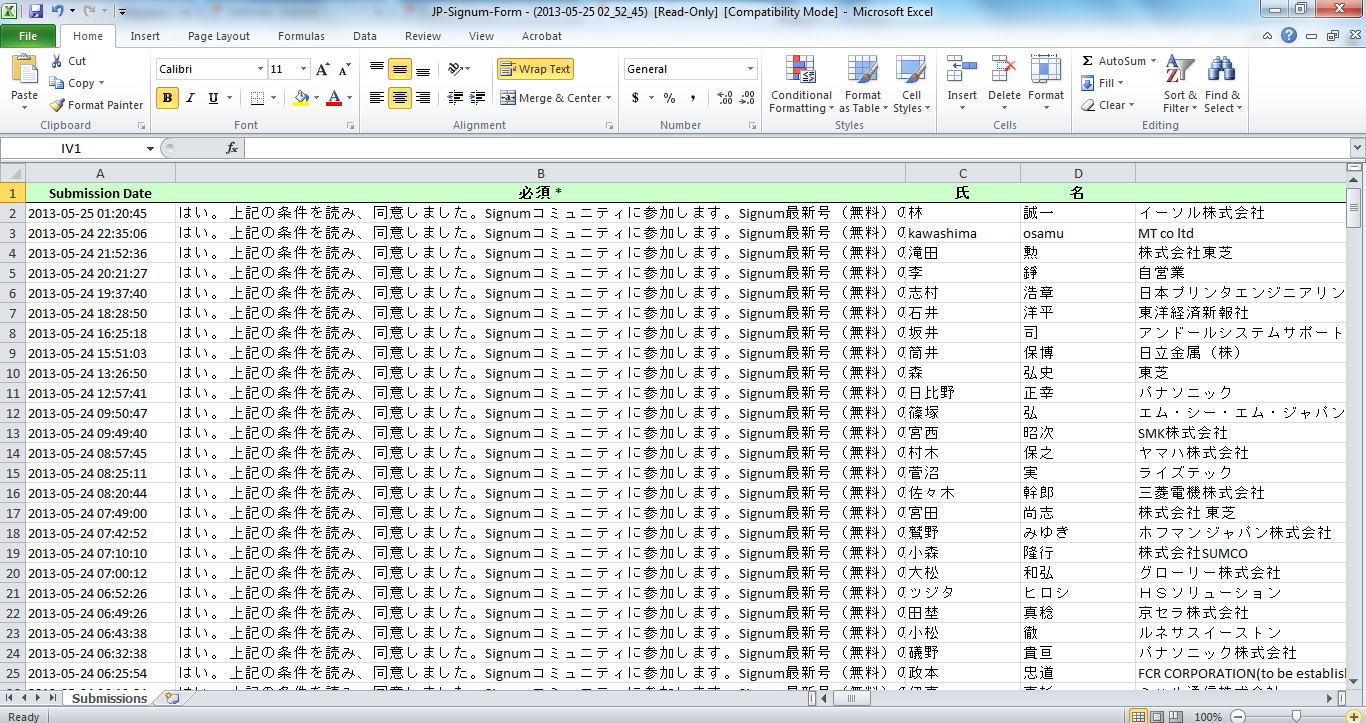Switch to the Page Layout tab
Viewport: 1366px width, 723px height.
pos(219,36)
